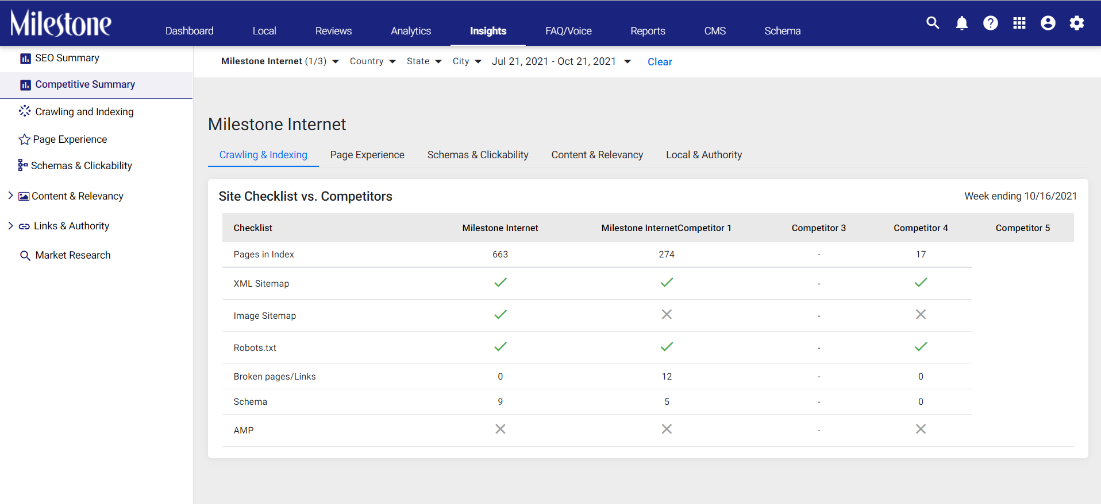Open the apps grid icon
The height and width of the screenshot is (504, 1101).
[1020, 23]
